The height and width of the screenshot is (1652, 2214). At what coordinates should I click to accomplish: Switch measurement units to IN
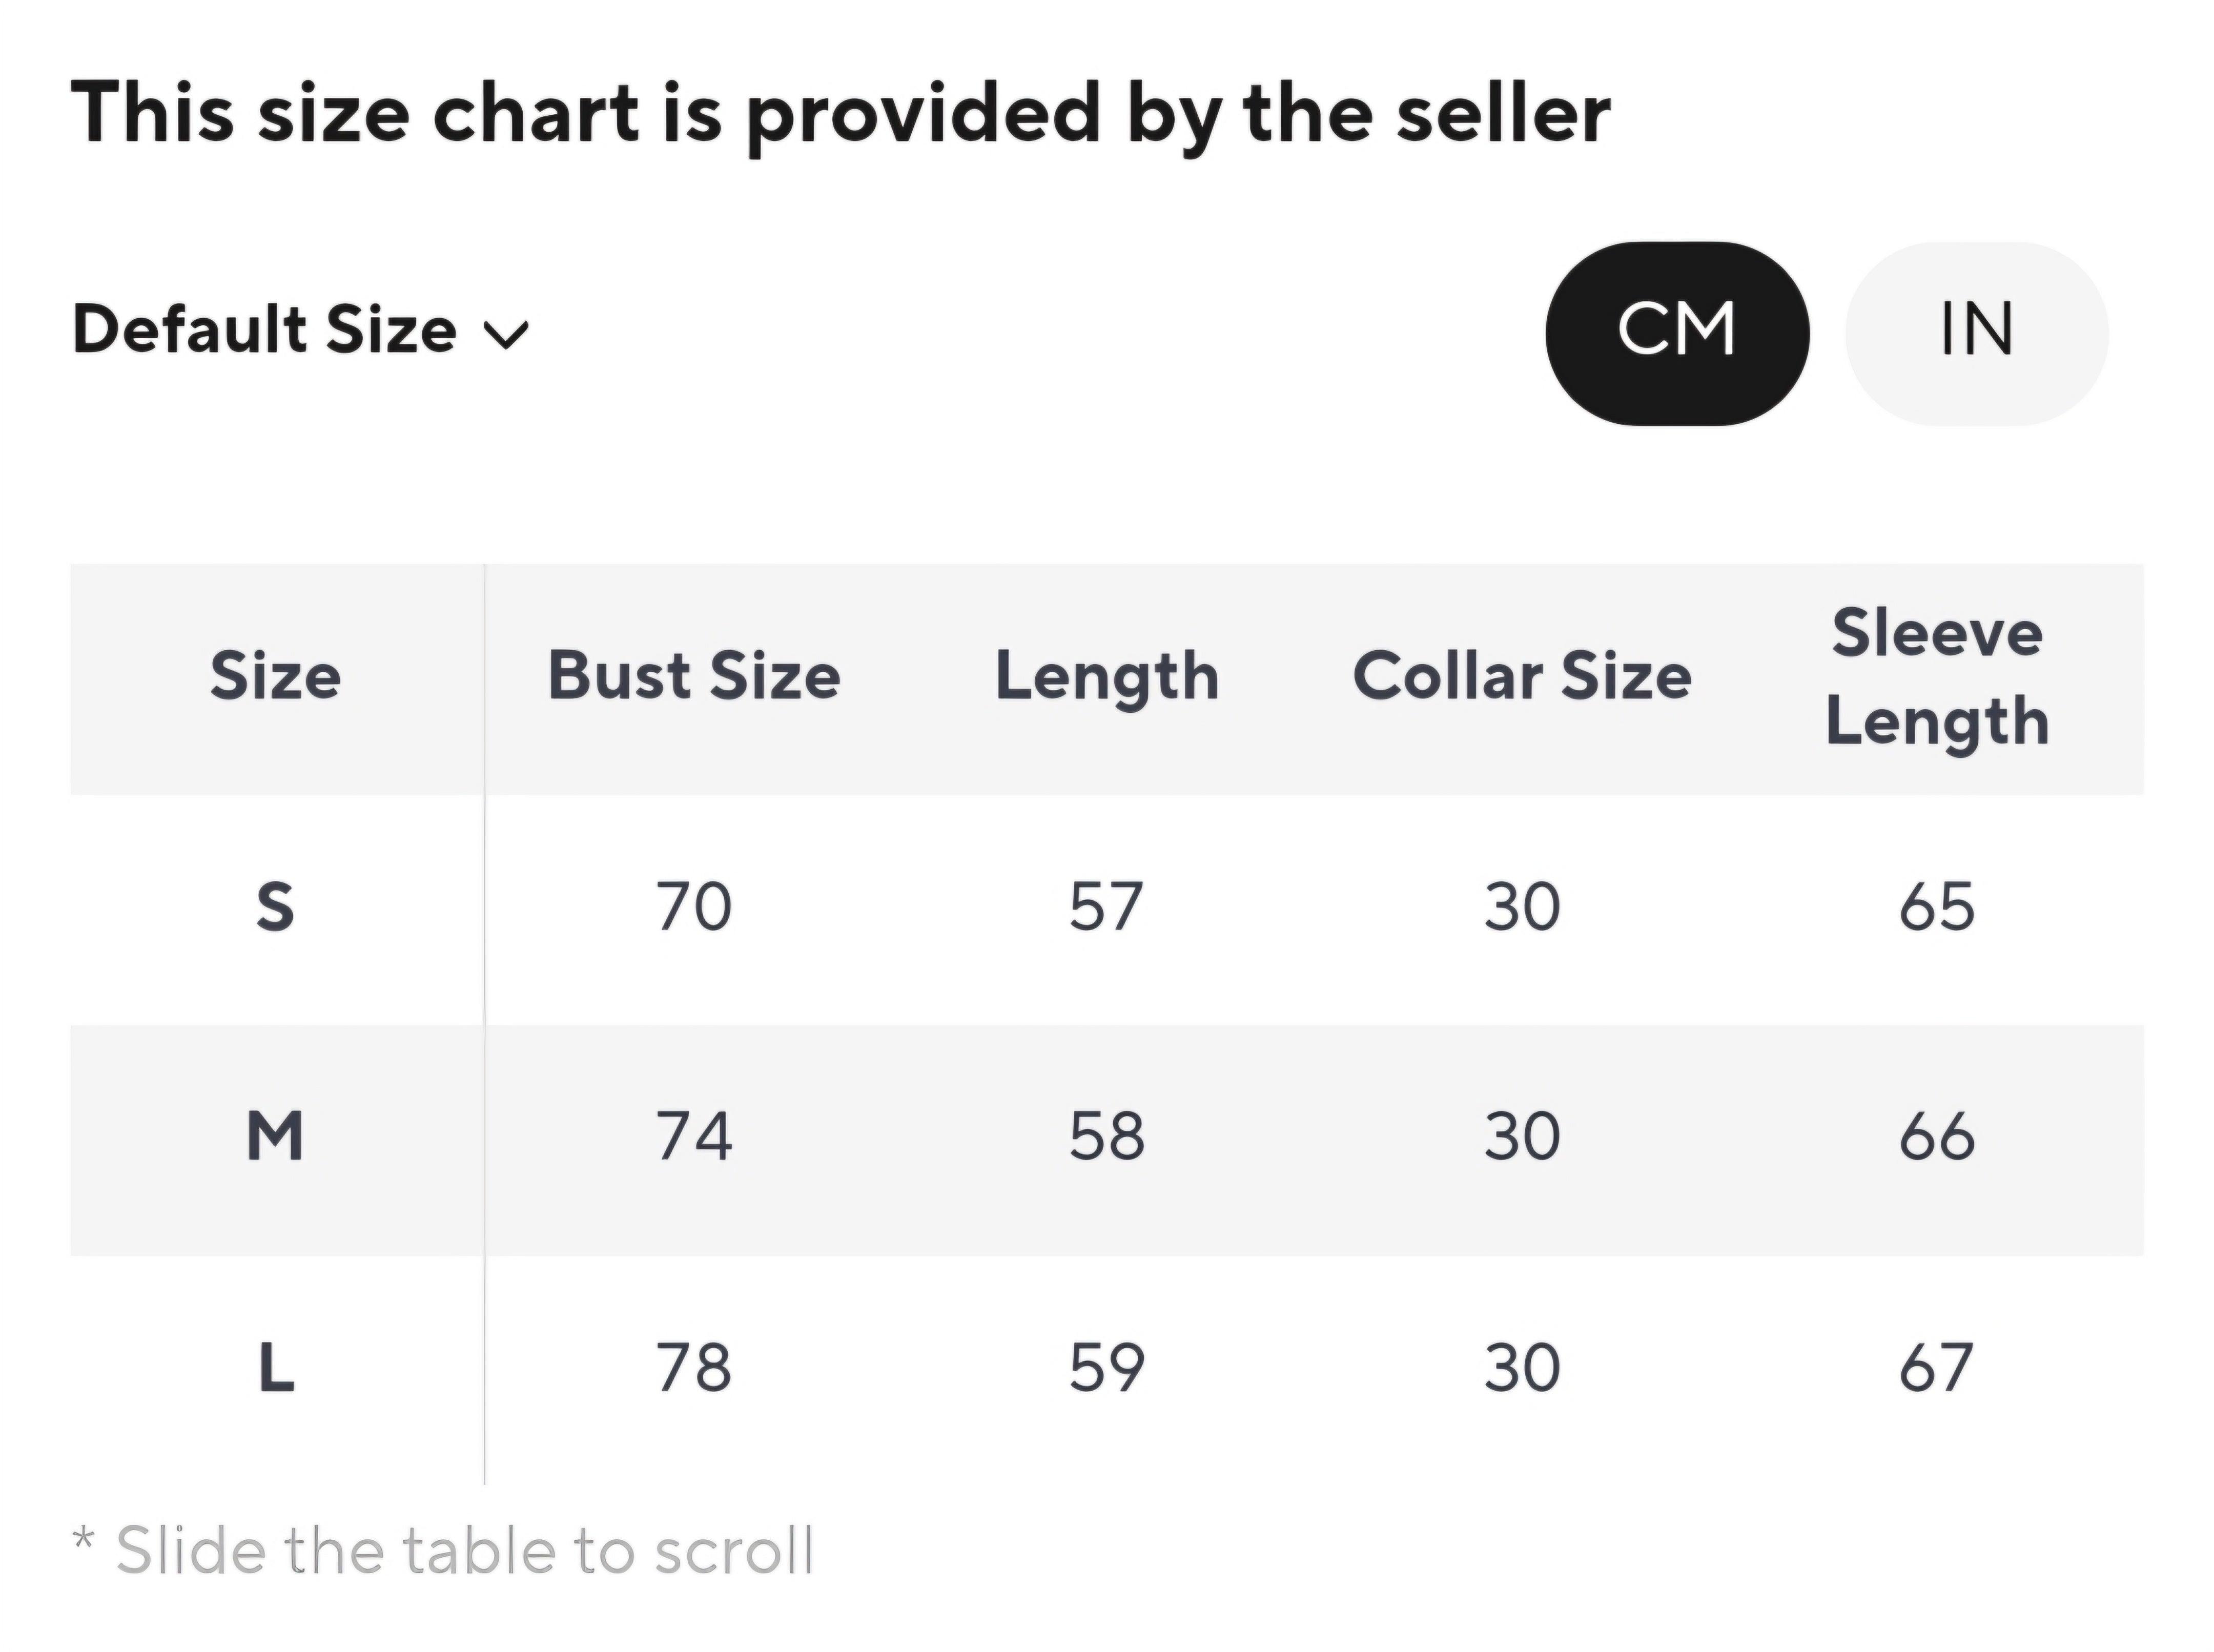point(1976,333)
